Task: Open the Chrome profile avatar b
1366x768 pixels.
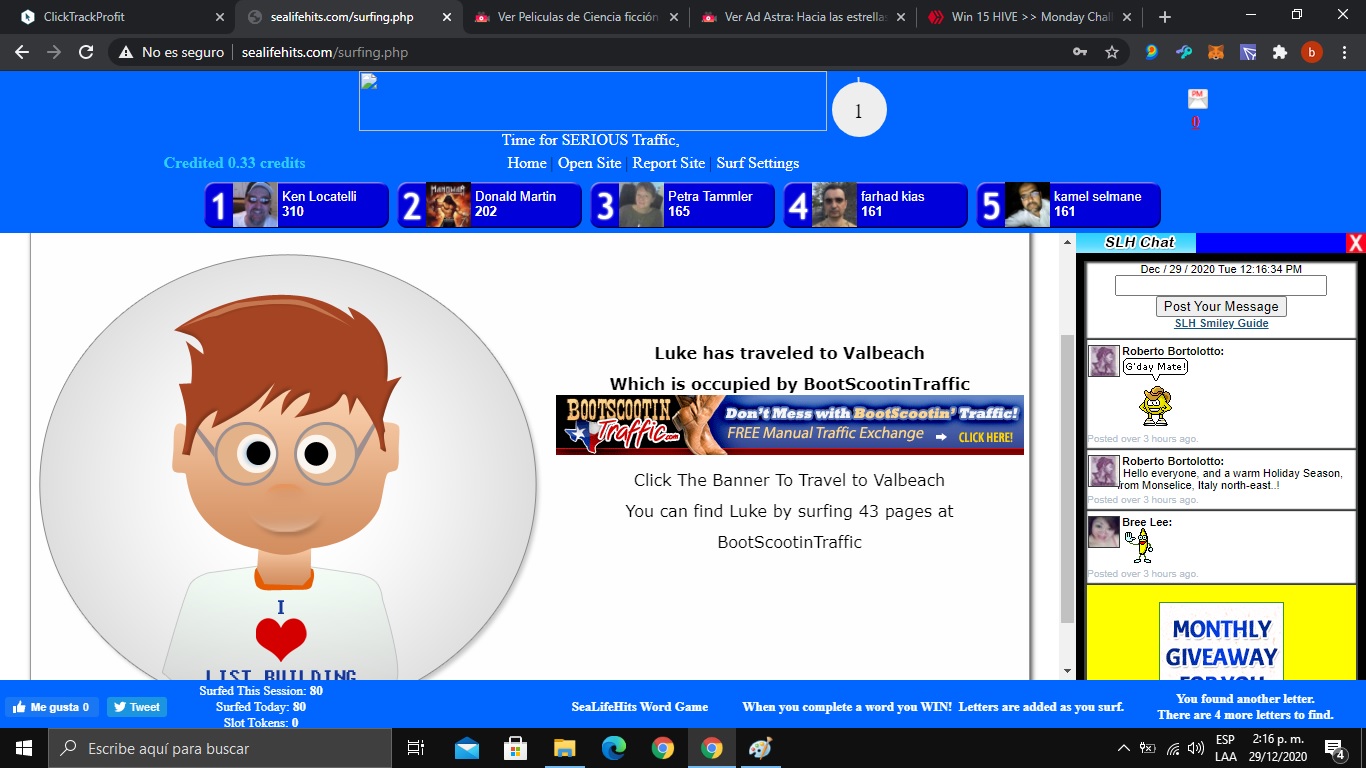Action: [1311, 52]
